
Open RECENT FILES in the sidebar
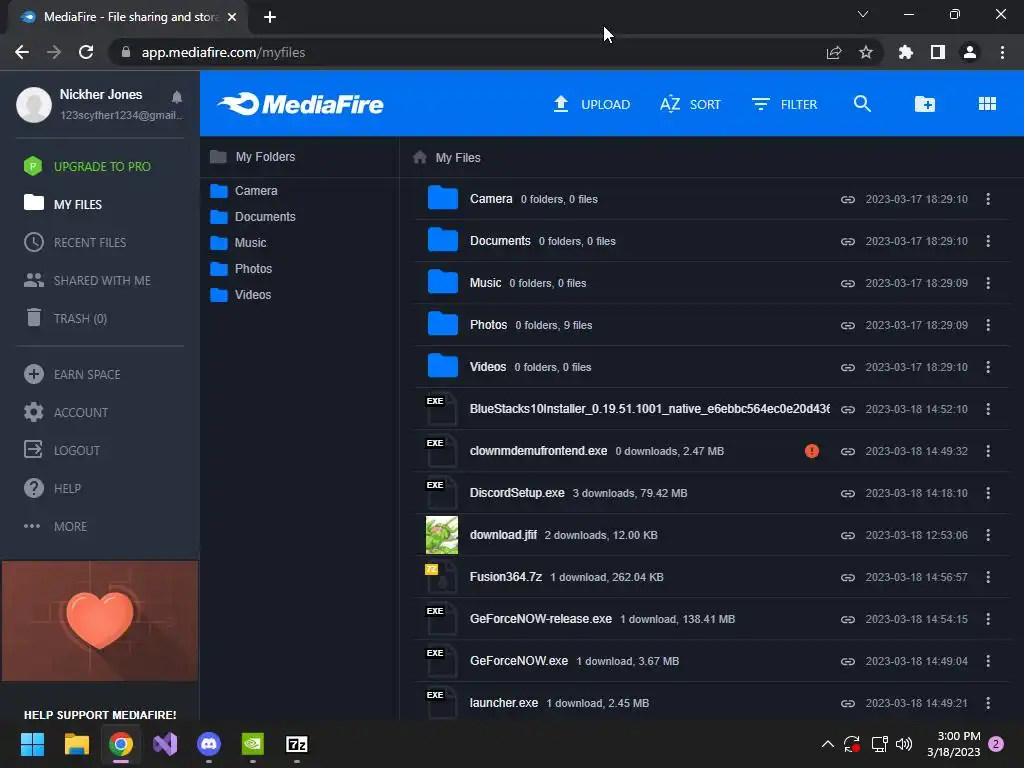(x=75, y=242)
